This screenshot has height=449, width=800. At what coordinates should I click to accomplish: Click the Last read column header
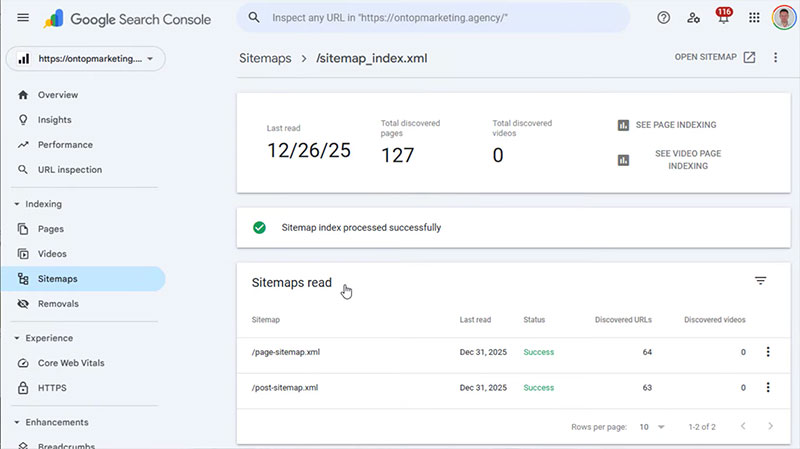pos(475,320)
